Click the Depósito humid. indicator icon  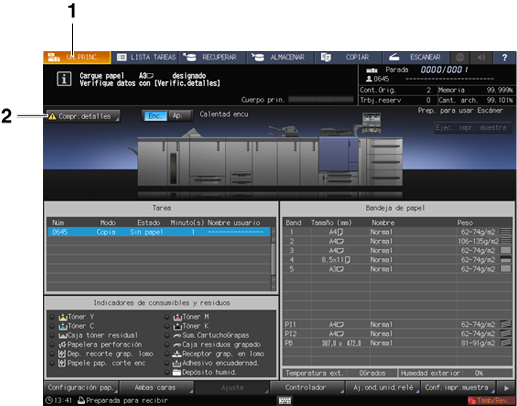pyautogui.click(x=177, y=372)
